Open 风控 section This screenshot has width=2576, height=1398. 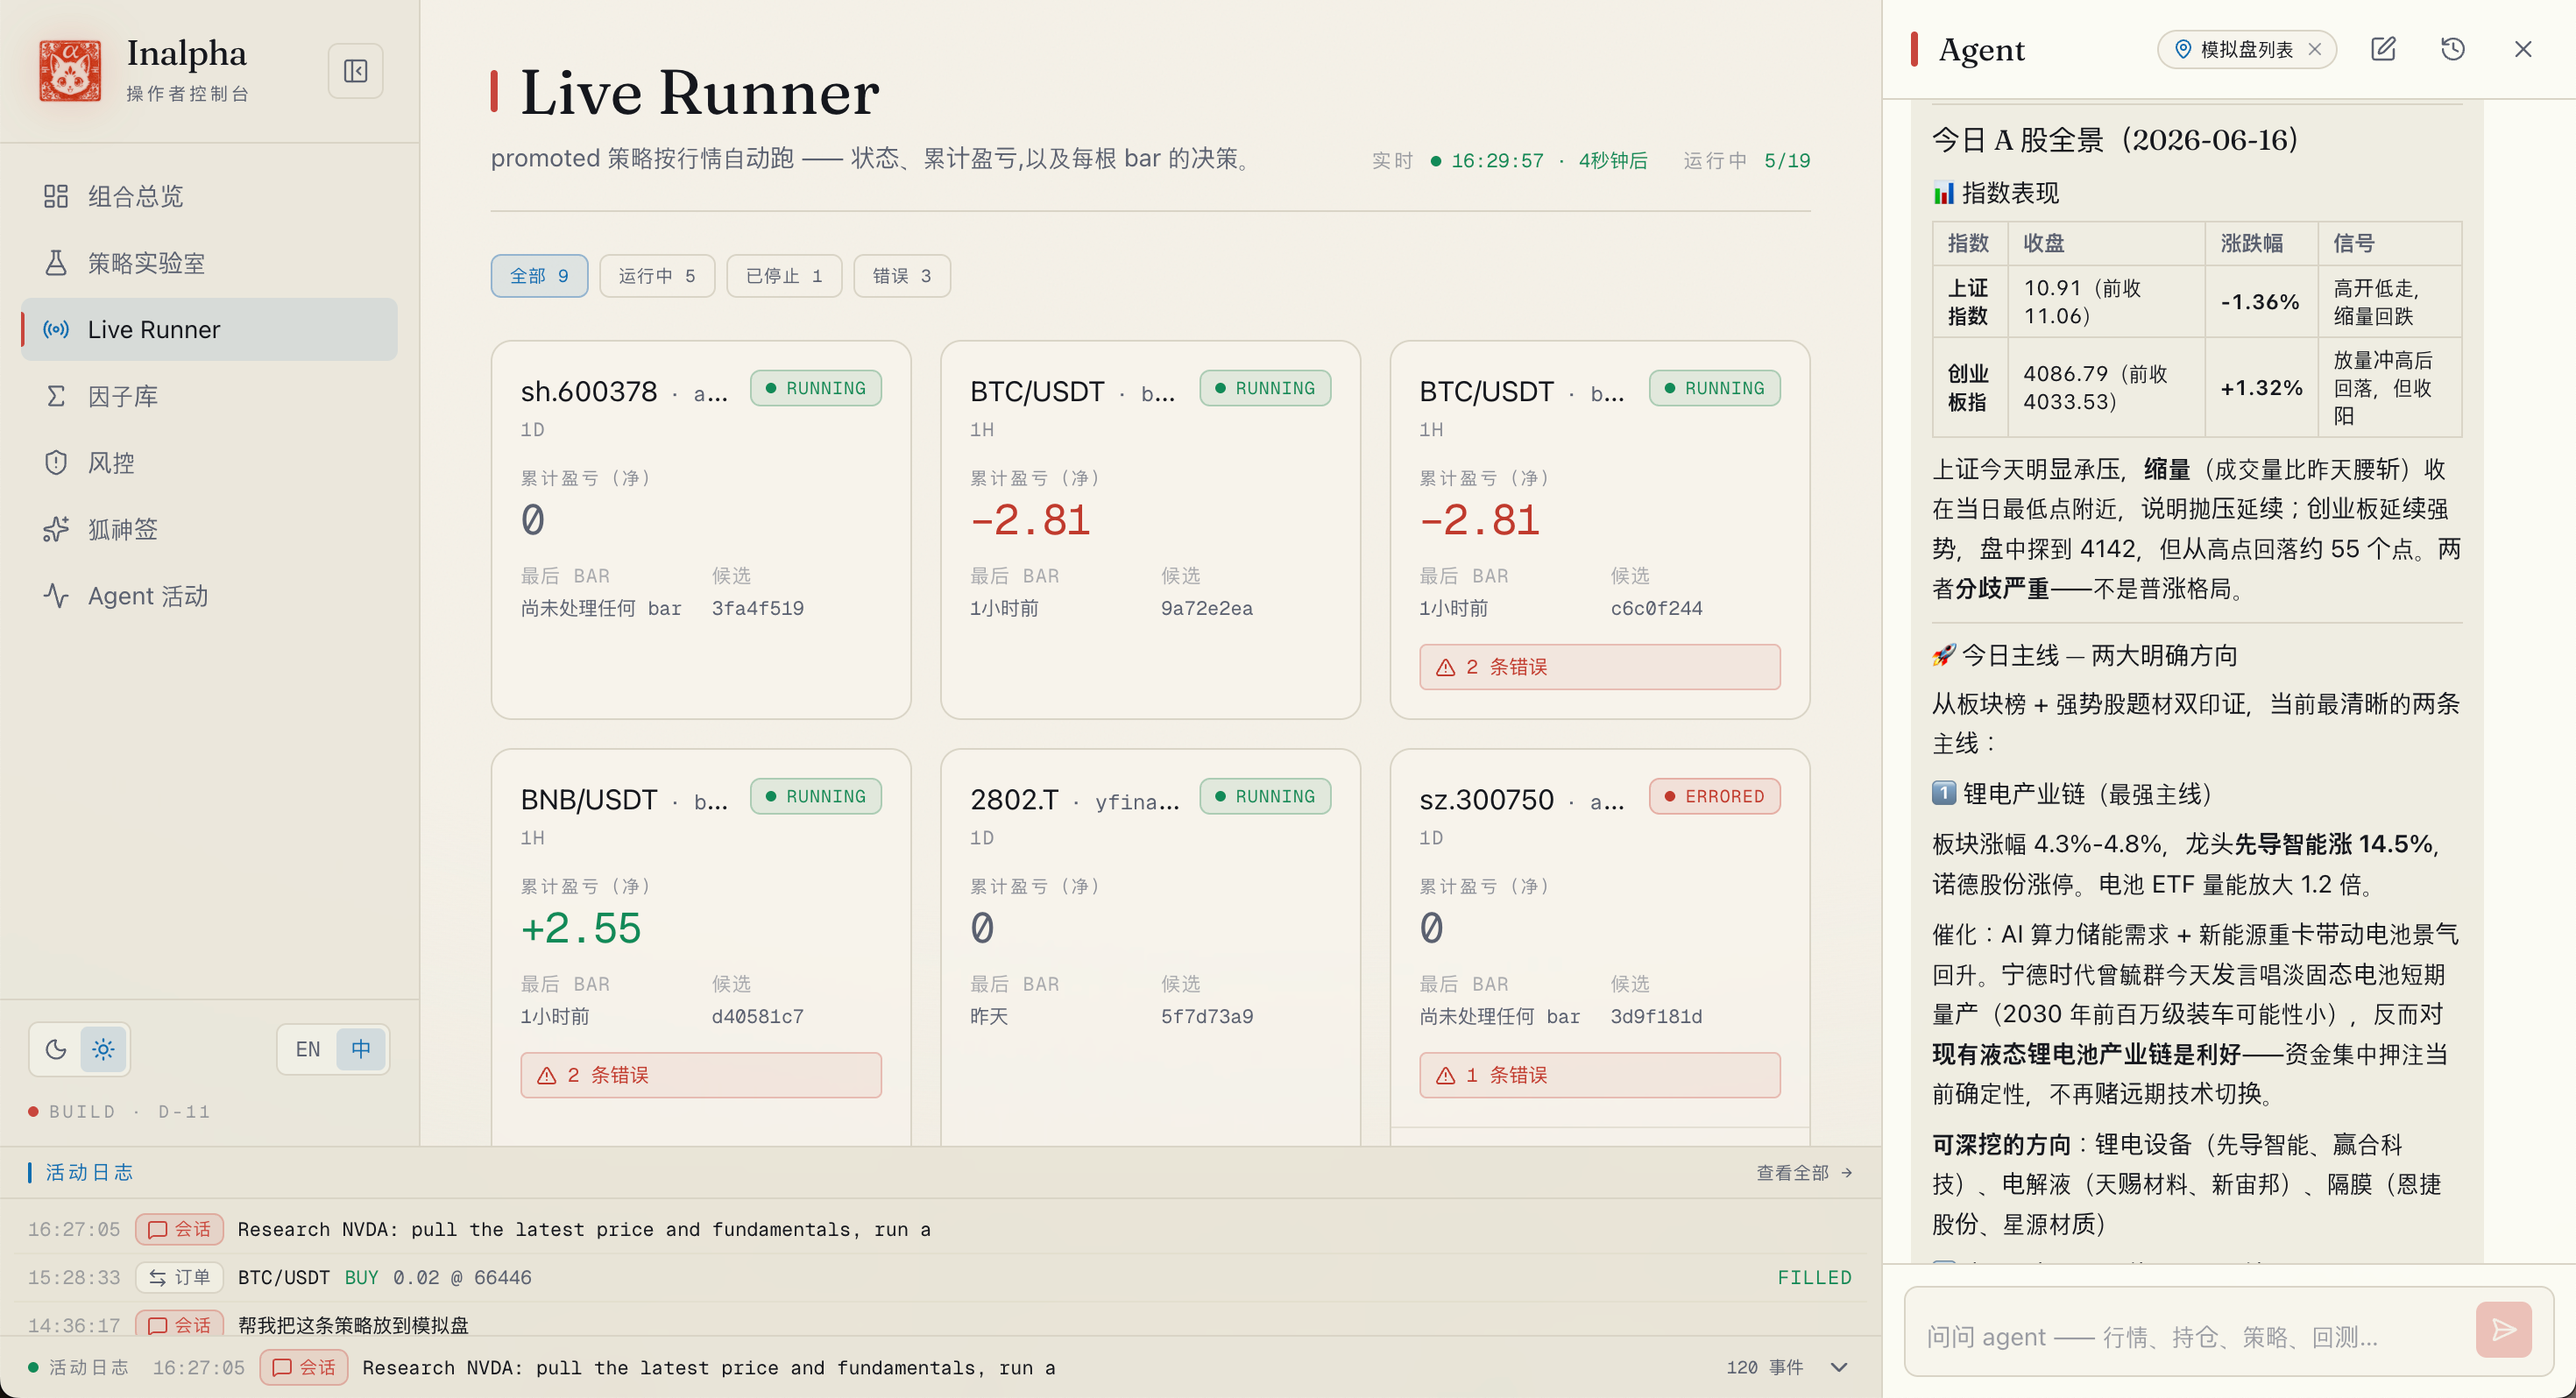pos(209,463)
